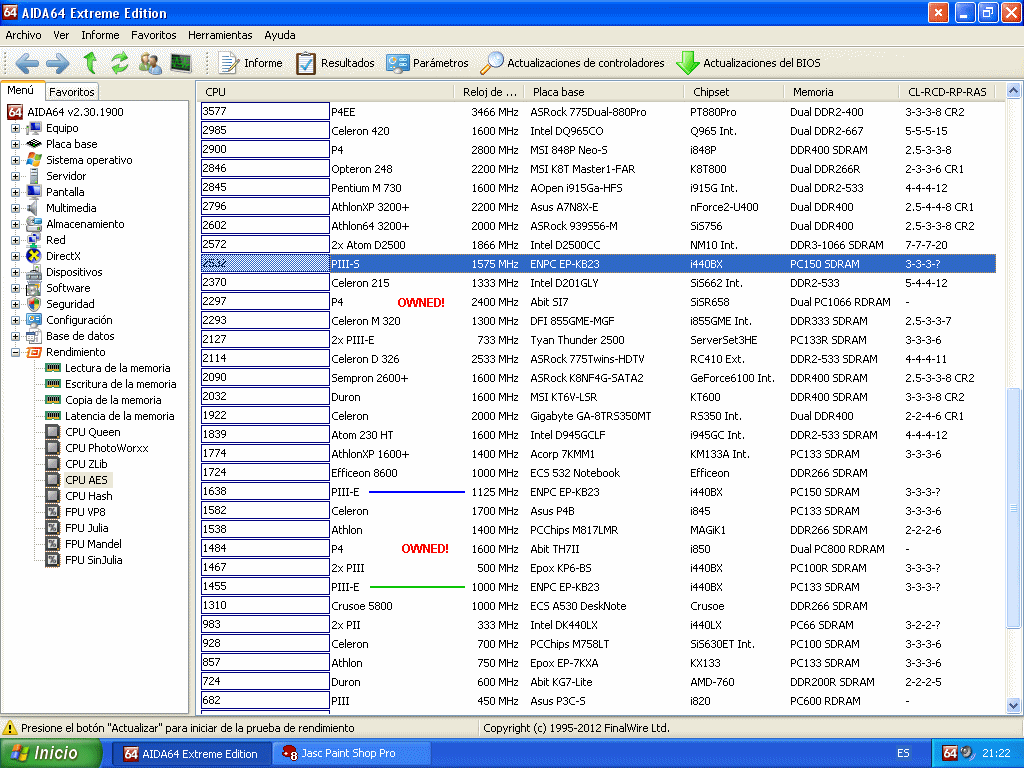
Task: Open the Ayuda menu
Action: [x=280, y=35]
